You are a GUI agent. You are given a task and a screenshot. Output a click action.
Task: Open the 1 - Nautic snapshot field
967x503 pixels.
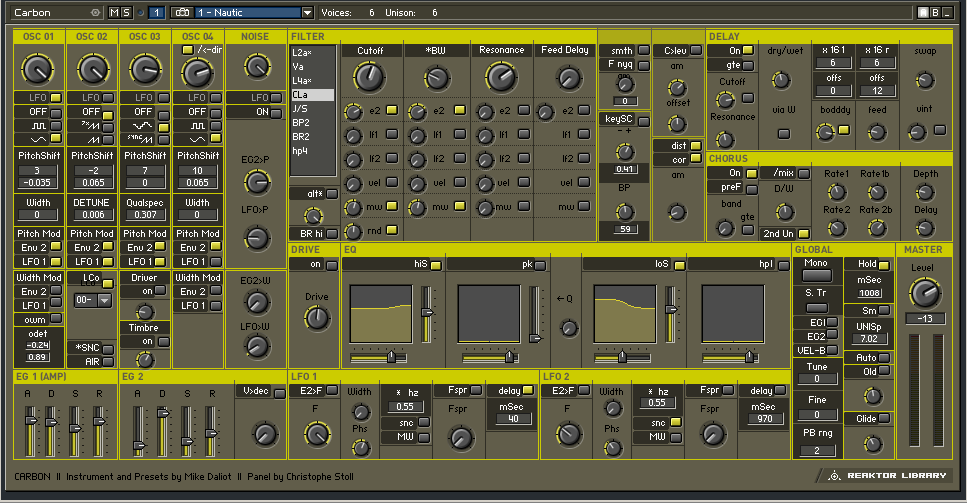[x=247, y=12]
